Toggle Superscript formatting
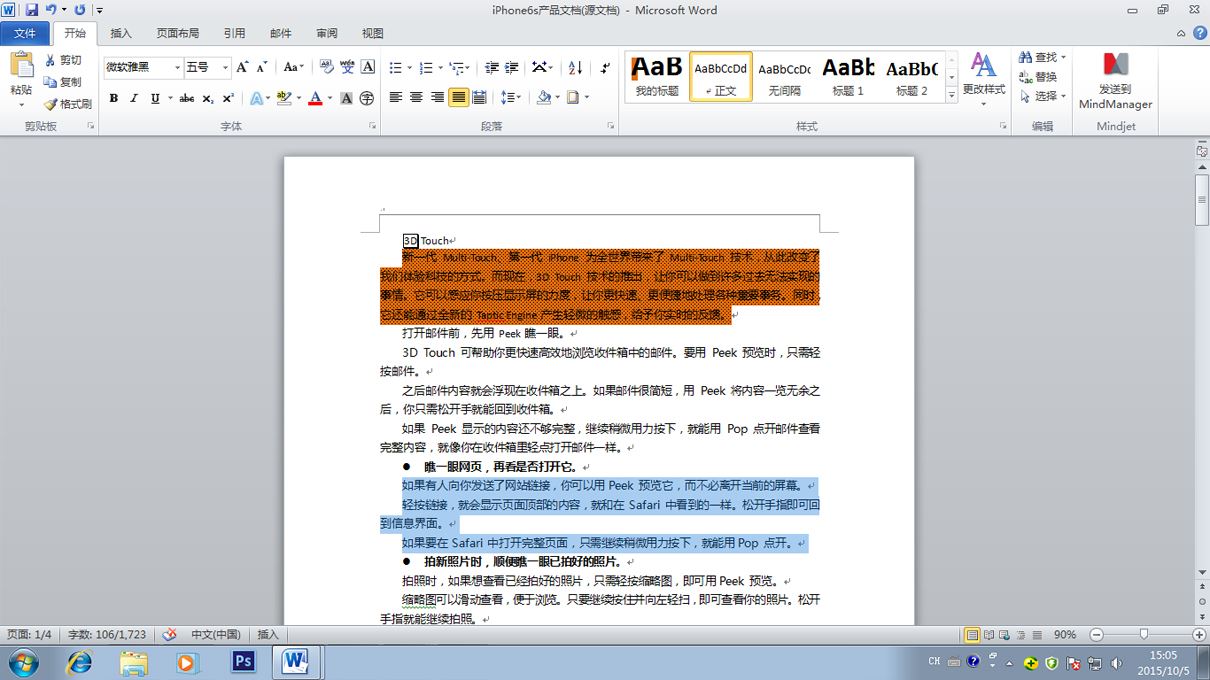The height and width of the screenshot is (680, 1210). pos(228,98)
